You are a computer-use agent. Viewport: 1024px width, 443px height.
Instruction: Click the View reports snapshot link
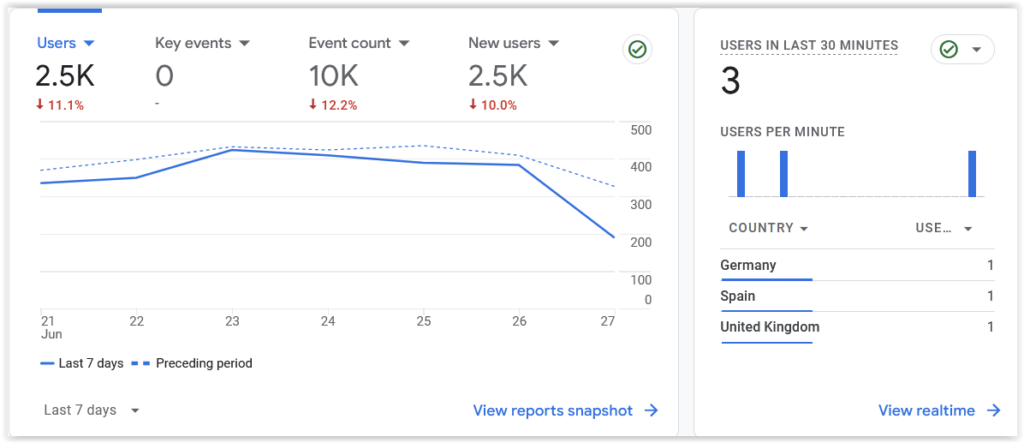click(553, 410)
